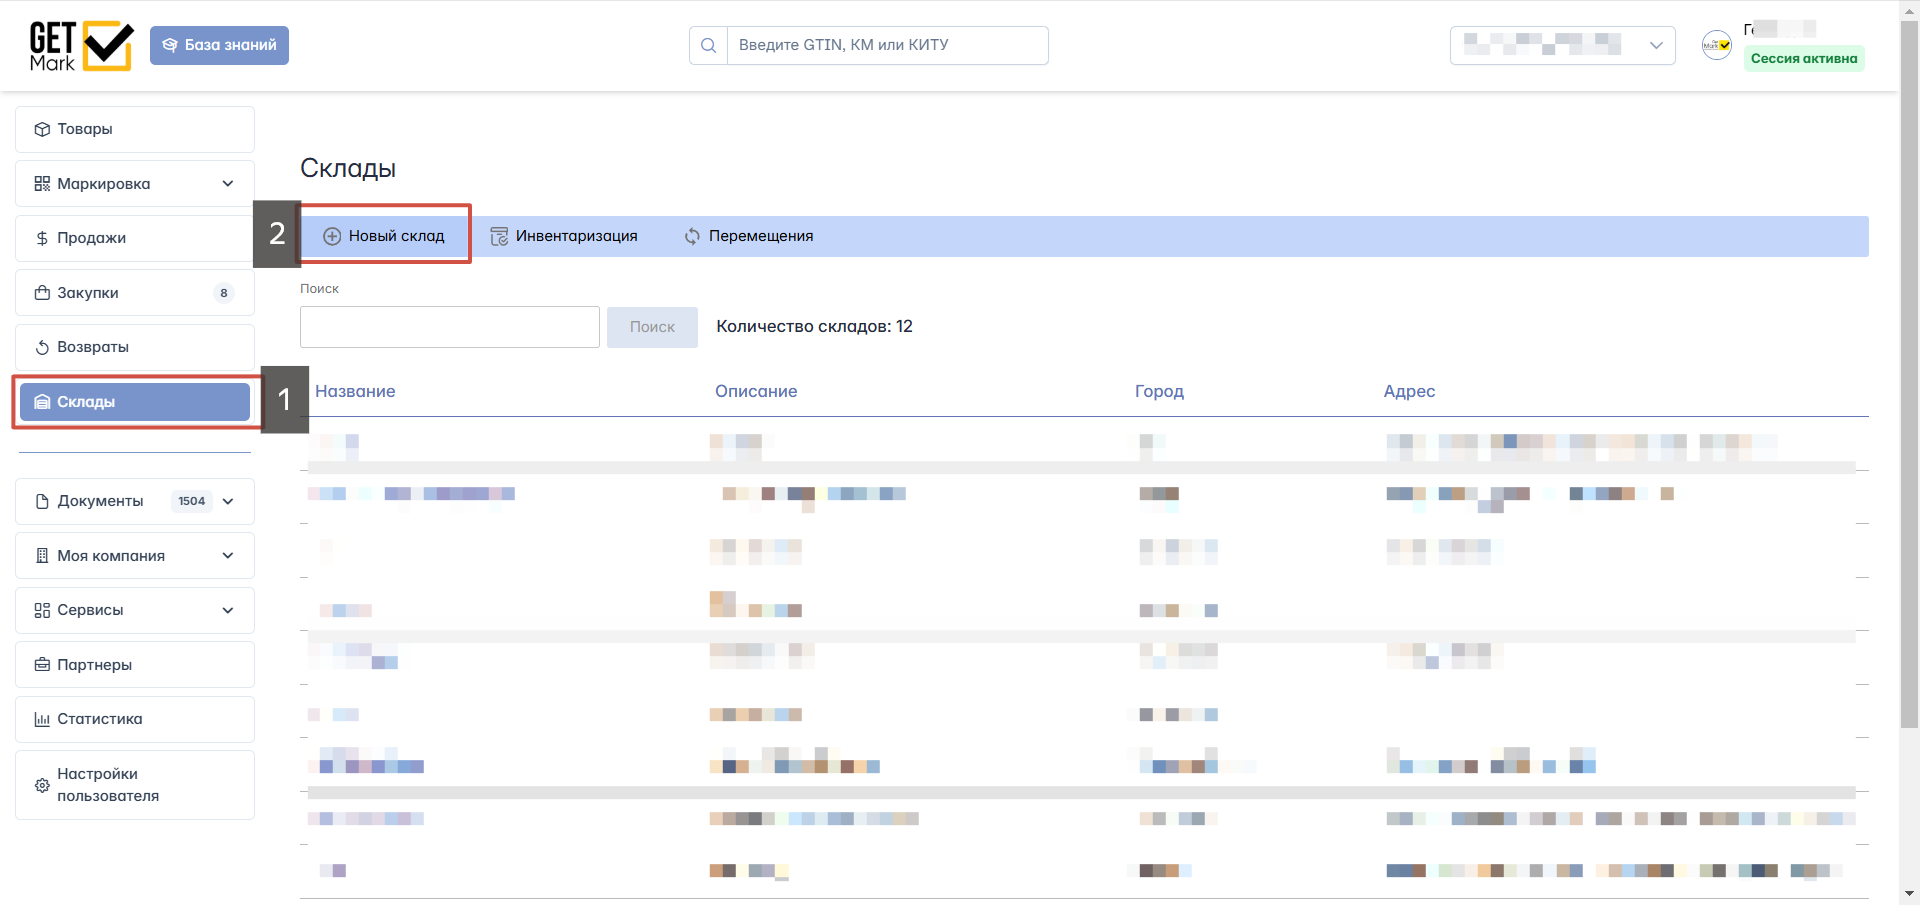Image resolution: width=1920 pixels, height=905 pixels.
Task: Click the GET Mark logo
Action: click(x=81, y=46)
